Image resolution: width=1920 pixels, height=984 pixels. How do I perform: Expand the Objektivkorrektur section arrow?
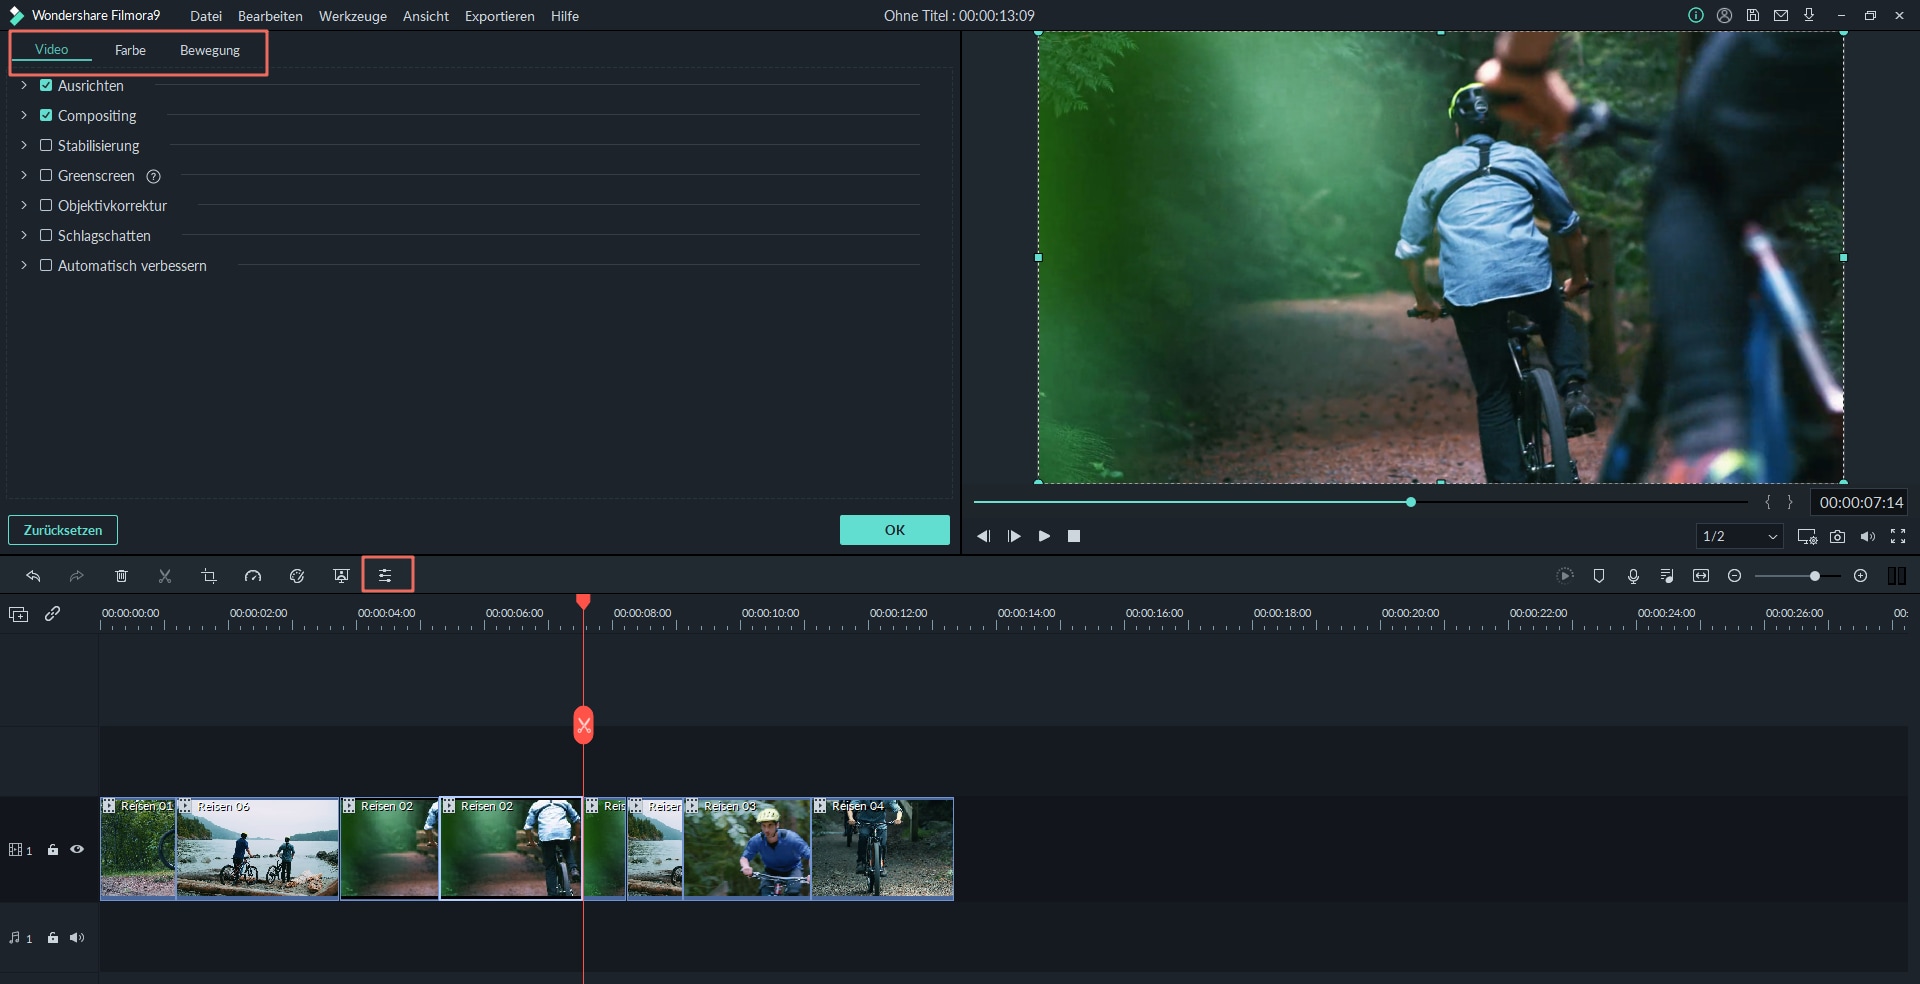click(x=24, y=206)
